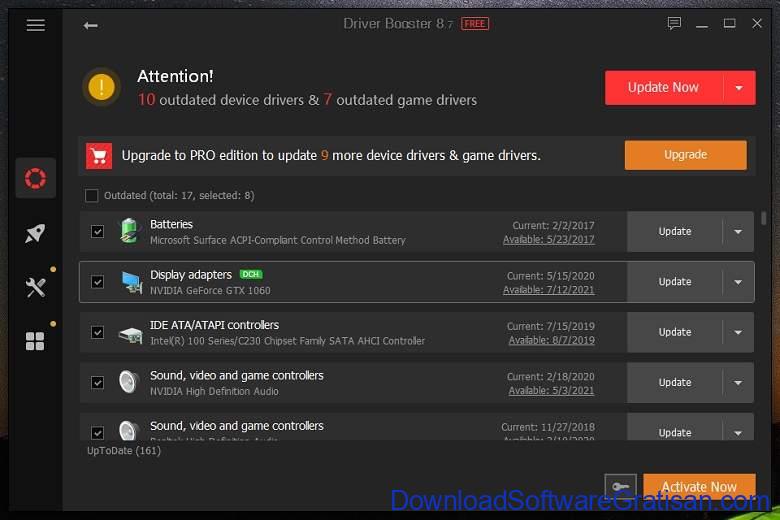This screenshot has width=780, height=520.
Task: Toggle the select-all Outdated checkbox
Action: coord(92,196)
